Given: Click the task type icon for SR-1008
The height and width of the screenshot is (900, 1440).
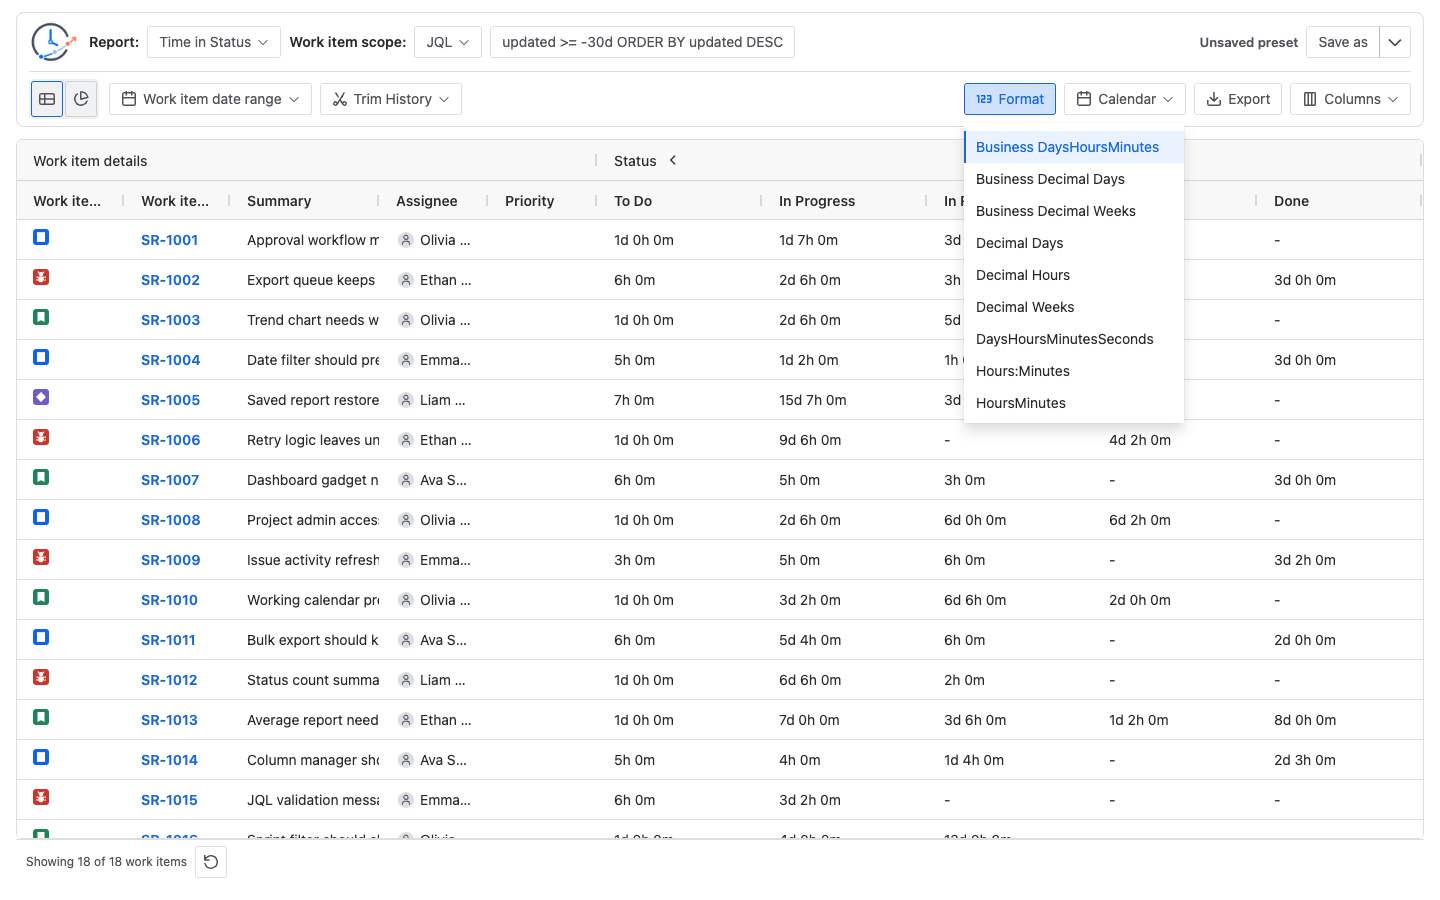Looking at the screenshot, I should pyautogui.click(x=41, y=517).
